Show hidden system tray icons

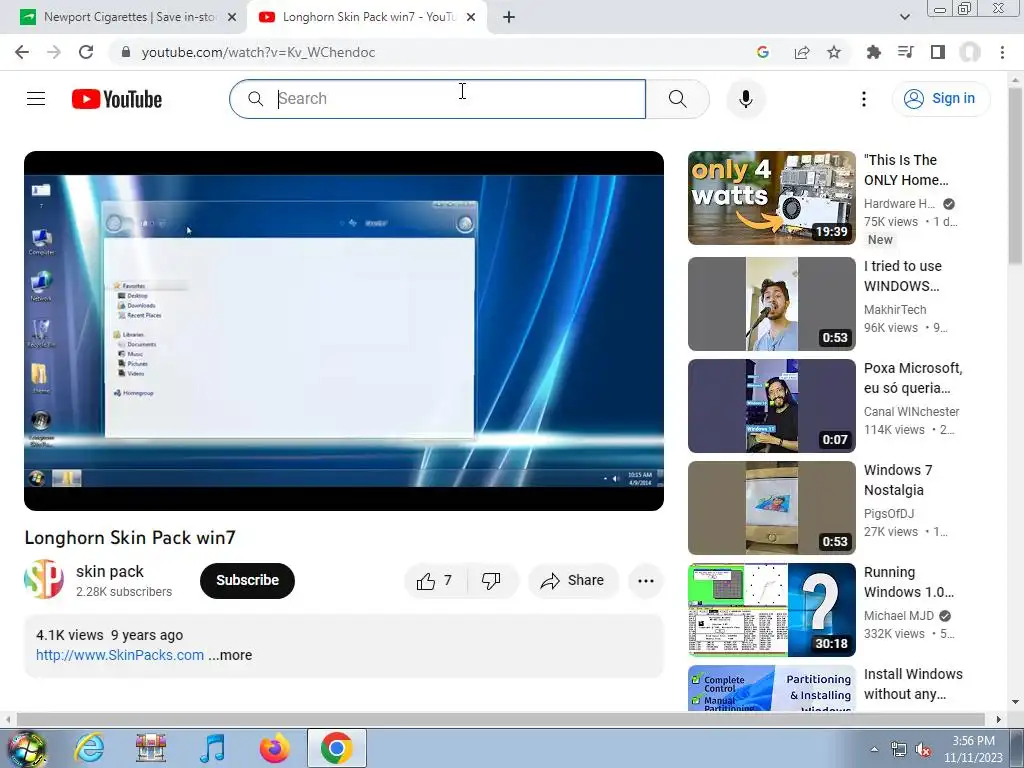(874, 749)
